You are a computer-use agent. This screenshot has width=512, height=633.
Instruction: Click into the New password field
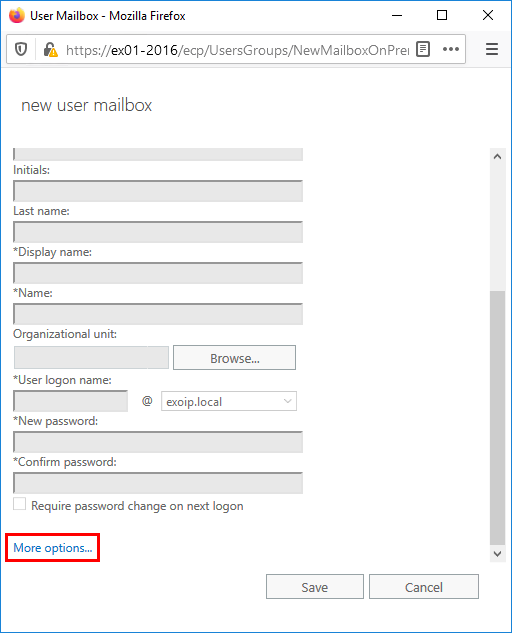coord(158,442)
